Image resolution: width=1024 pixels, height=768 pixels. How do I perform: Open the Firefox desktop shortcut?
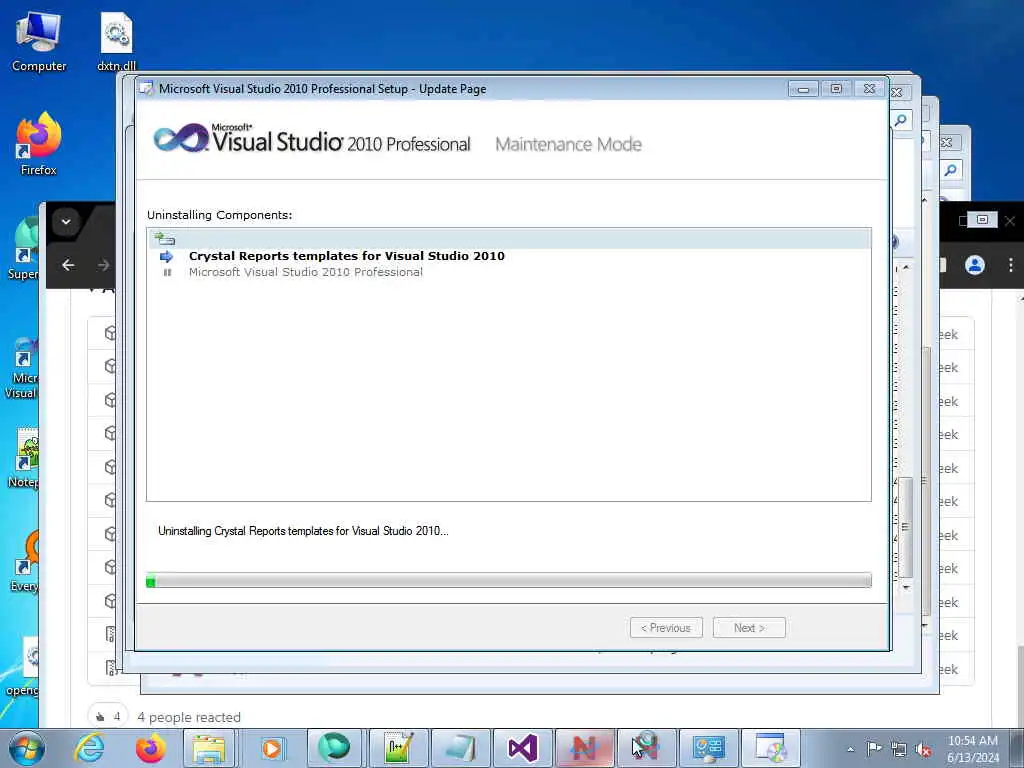click(39, 144)
